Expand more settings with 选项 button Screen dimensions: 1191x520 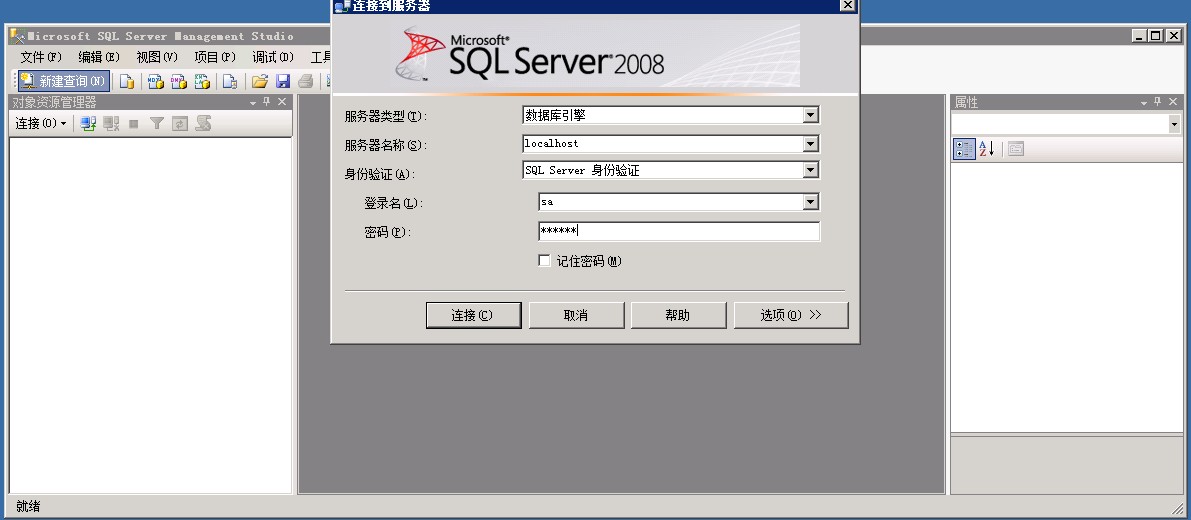790,315
